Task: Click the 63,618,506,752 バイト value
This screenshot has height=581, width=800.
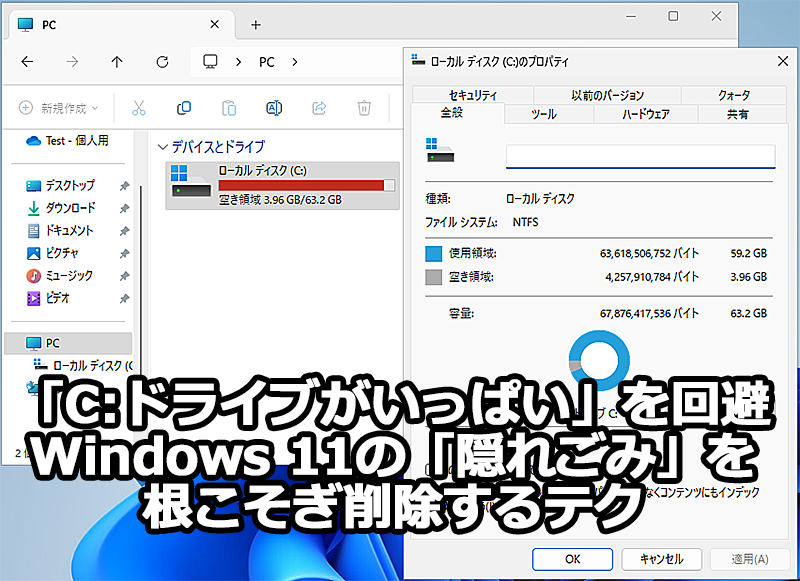Action: (649, 254)
